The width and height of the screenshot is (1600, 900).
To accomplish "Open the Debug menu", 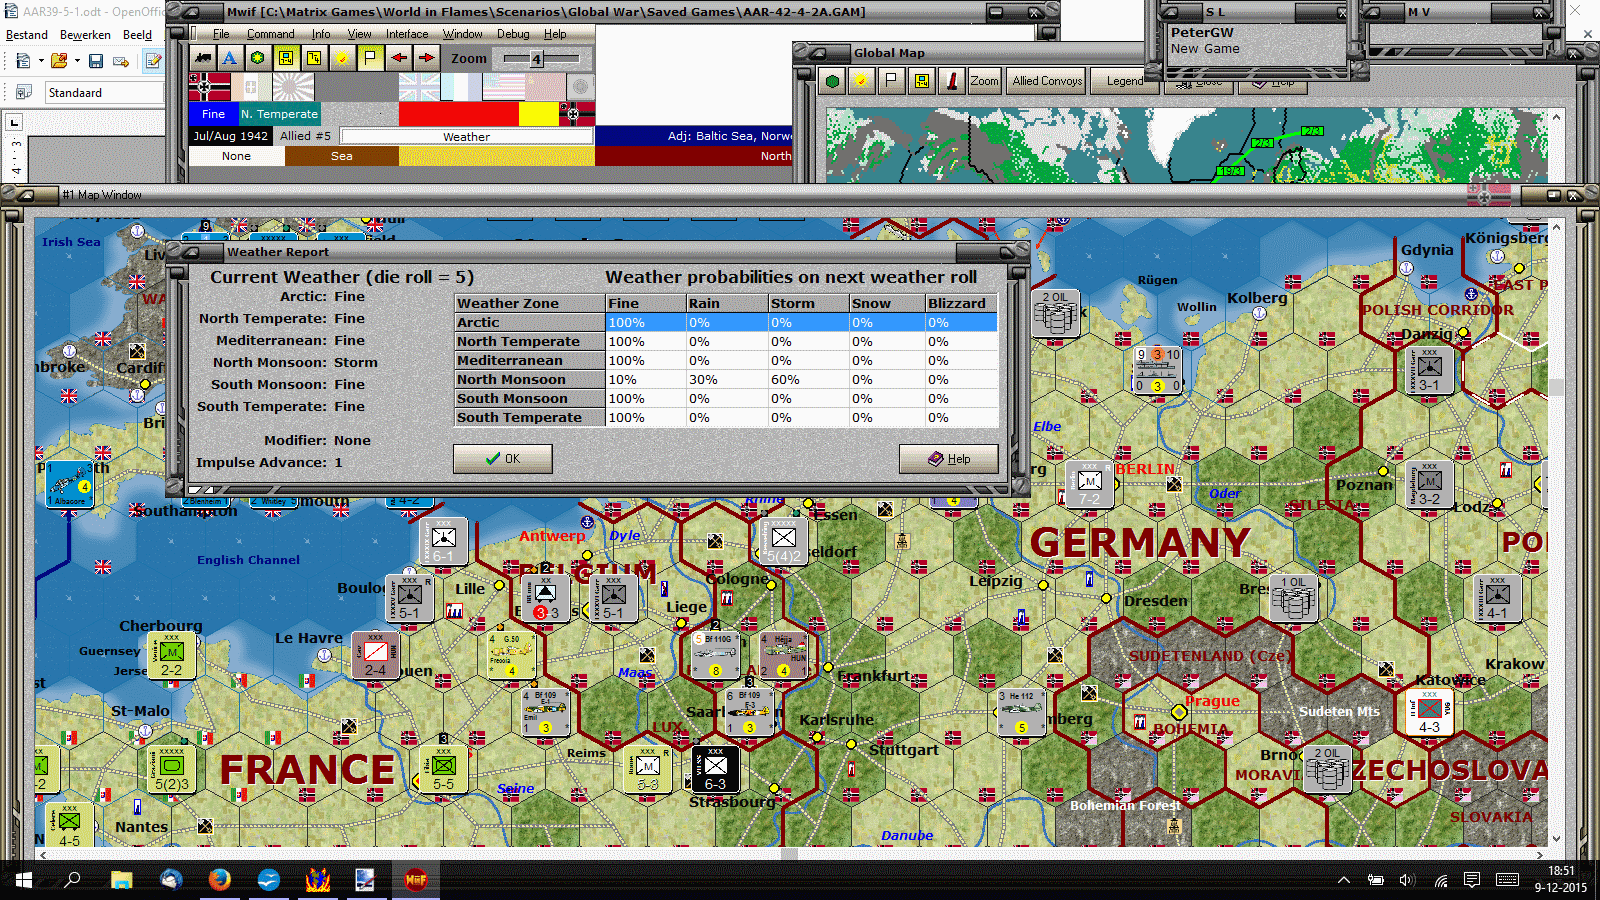I will pyautogui.click(x=513, y=34).
